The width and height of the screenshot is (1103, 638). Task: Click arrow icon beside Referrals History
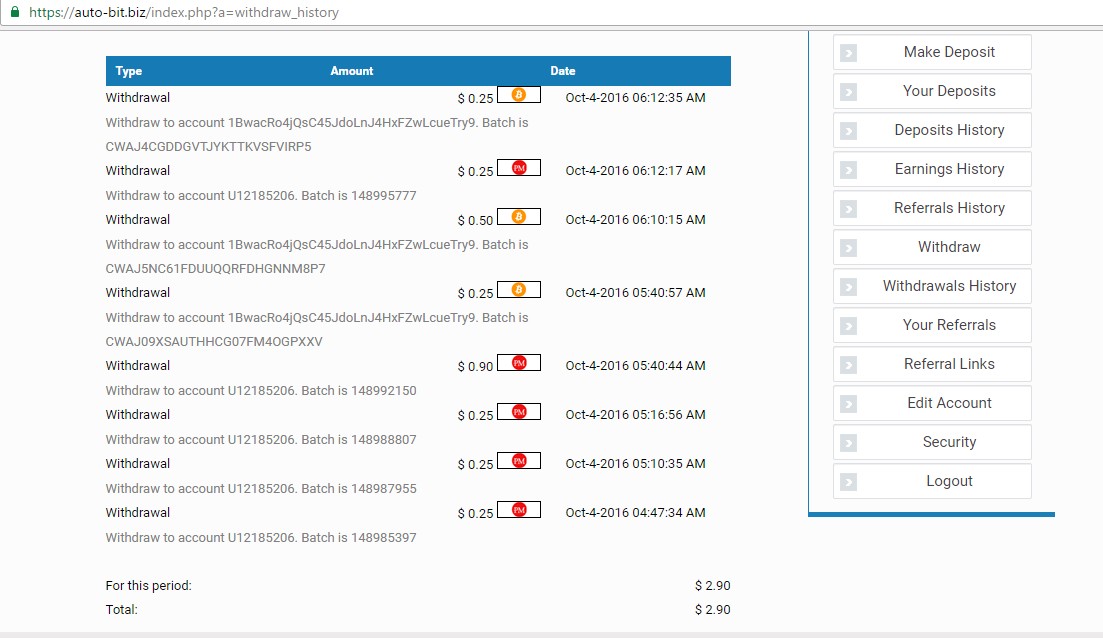click(x=848, y=209)
